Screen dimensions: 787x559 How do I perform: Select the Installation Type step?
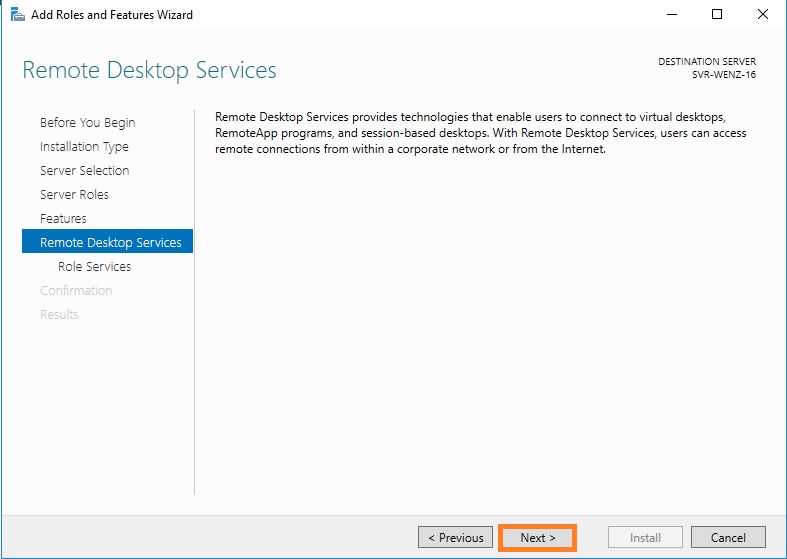pos(84,147)
